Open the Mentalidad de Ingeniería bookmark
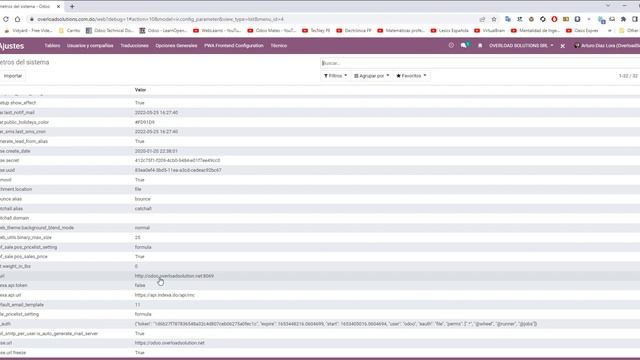 535,31
